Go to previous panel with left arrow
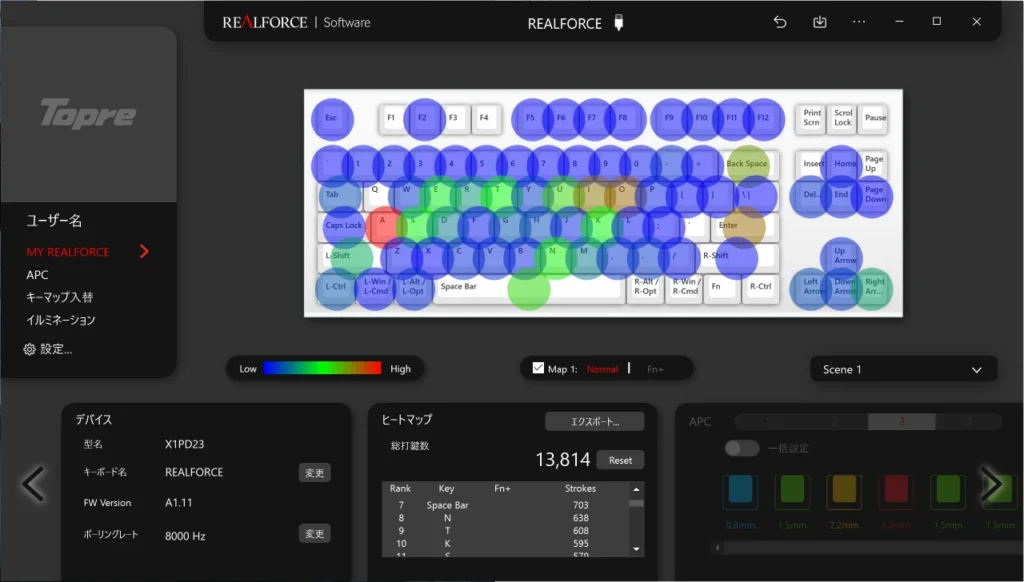 point(33,484)
